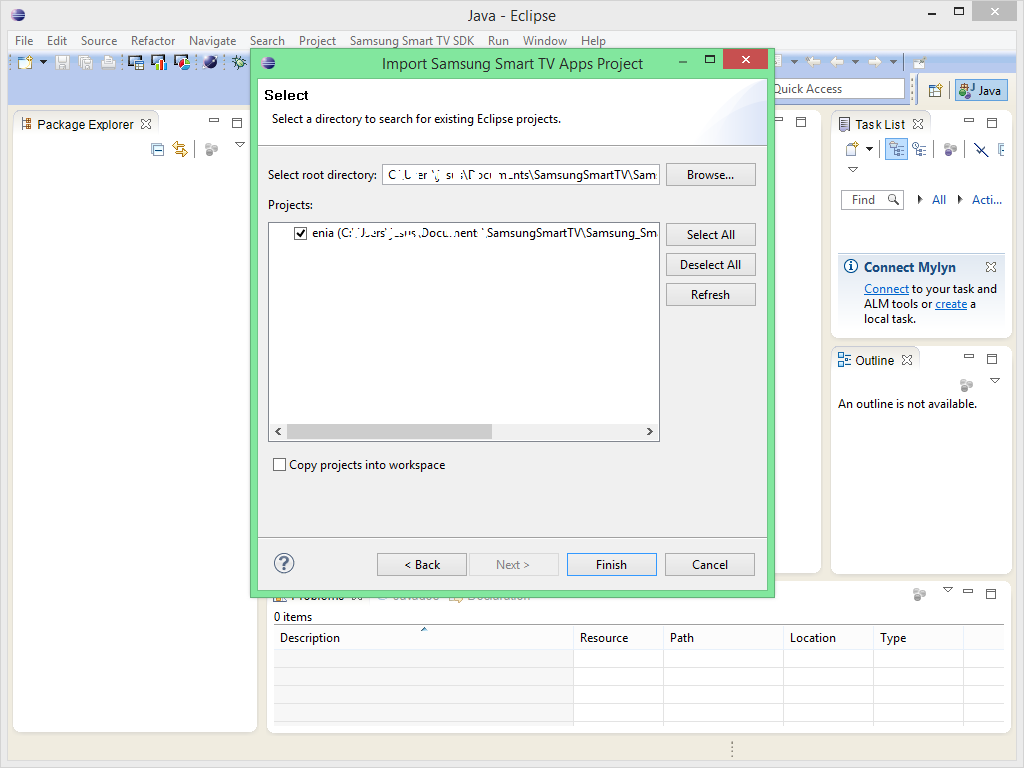
Task: Click the < Back button
Action: pos(422,564)
